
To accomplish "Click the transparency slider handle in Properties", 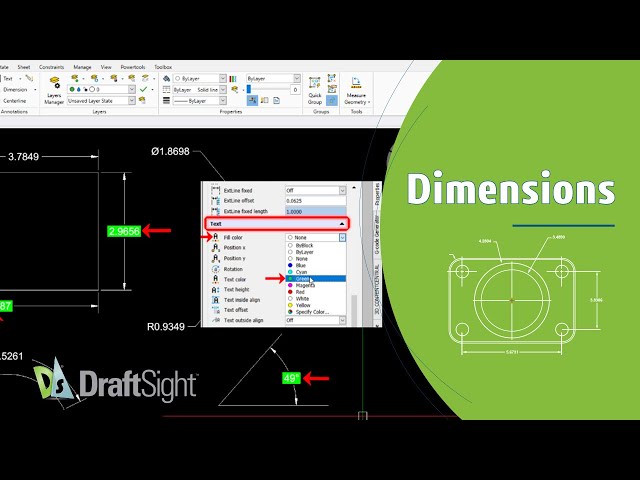I will click(249, 89).
